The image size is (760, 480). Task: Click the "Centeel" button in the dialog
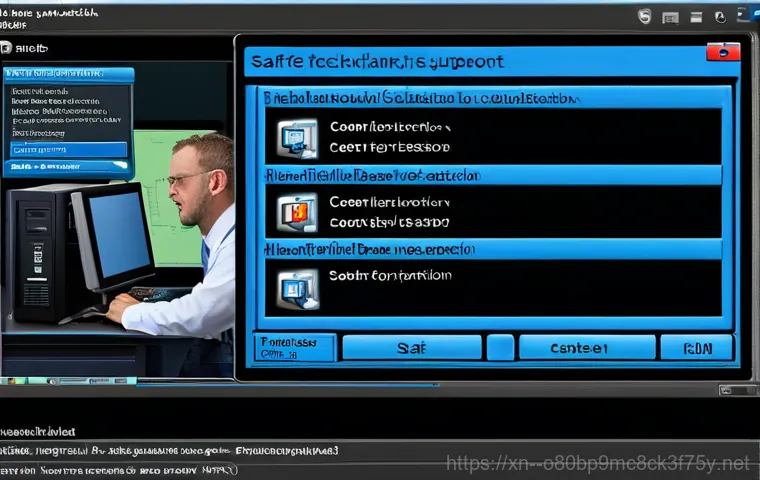click(x=578, y=348)
